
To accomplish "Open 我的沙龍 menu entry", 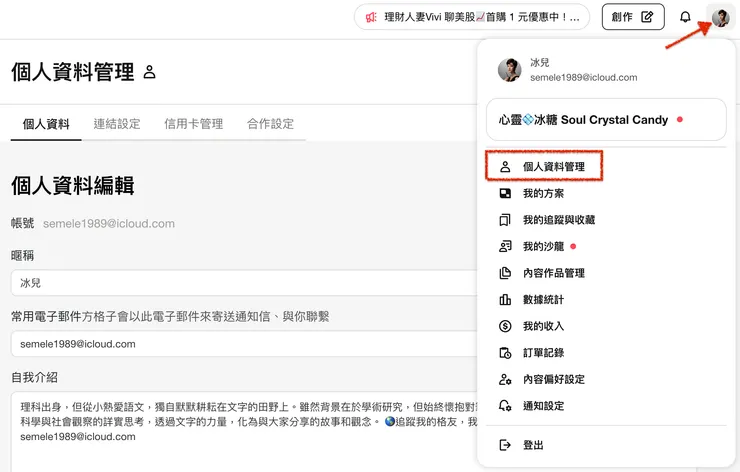I will pos(543,246).
